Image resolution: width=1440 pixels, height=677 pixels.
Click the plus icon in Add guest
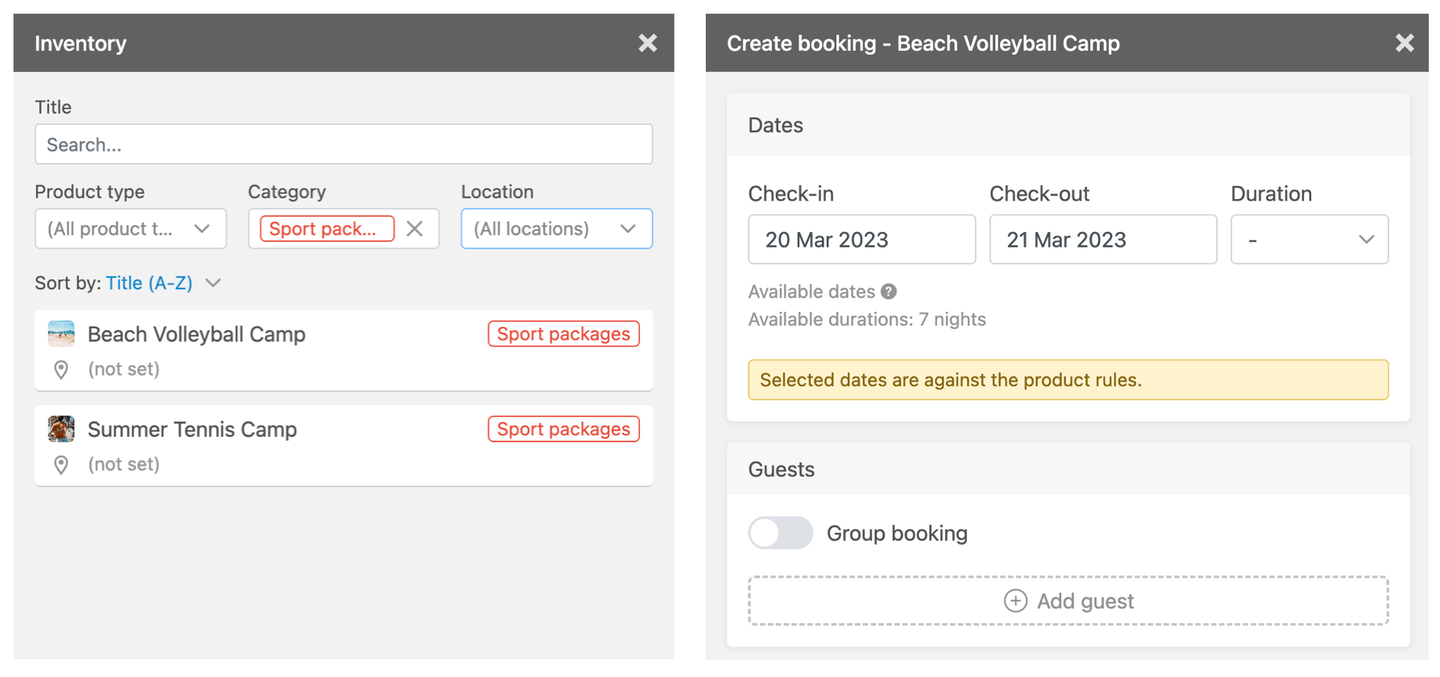point(1015,601)
